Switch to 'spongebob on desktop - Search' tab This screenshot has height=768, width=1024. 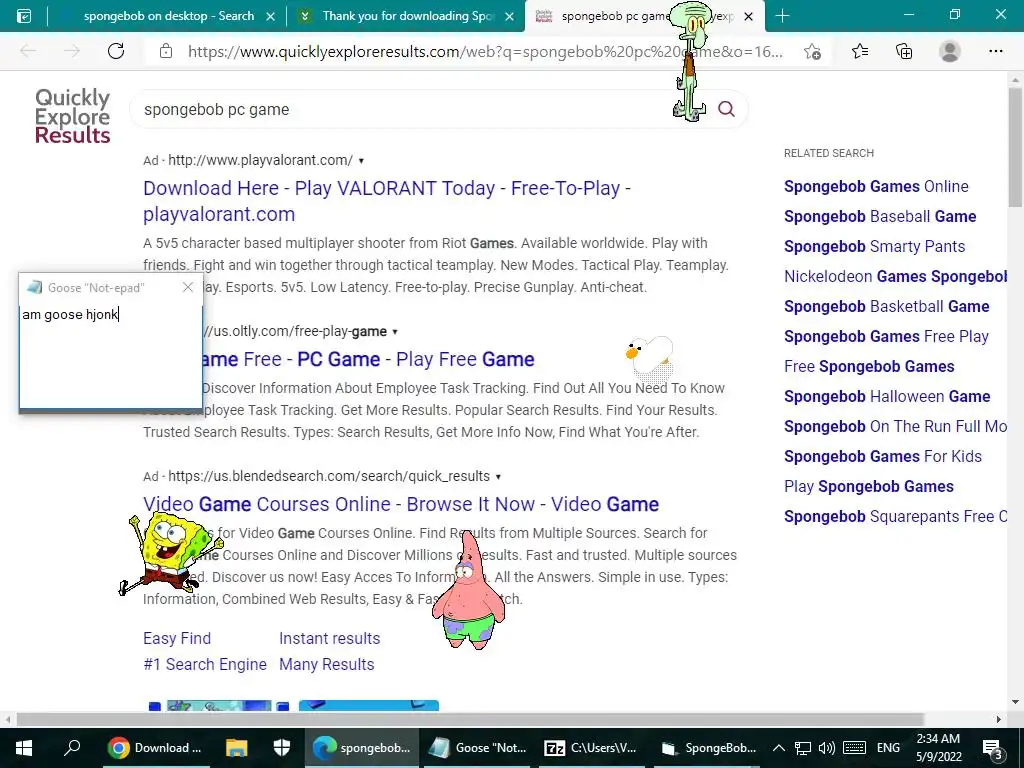[x=168, y=16]
